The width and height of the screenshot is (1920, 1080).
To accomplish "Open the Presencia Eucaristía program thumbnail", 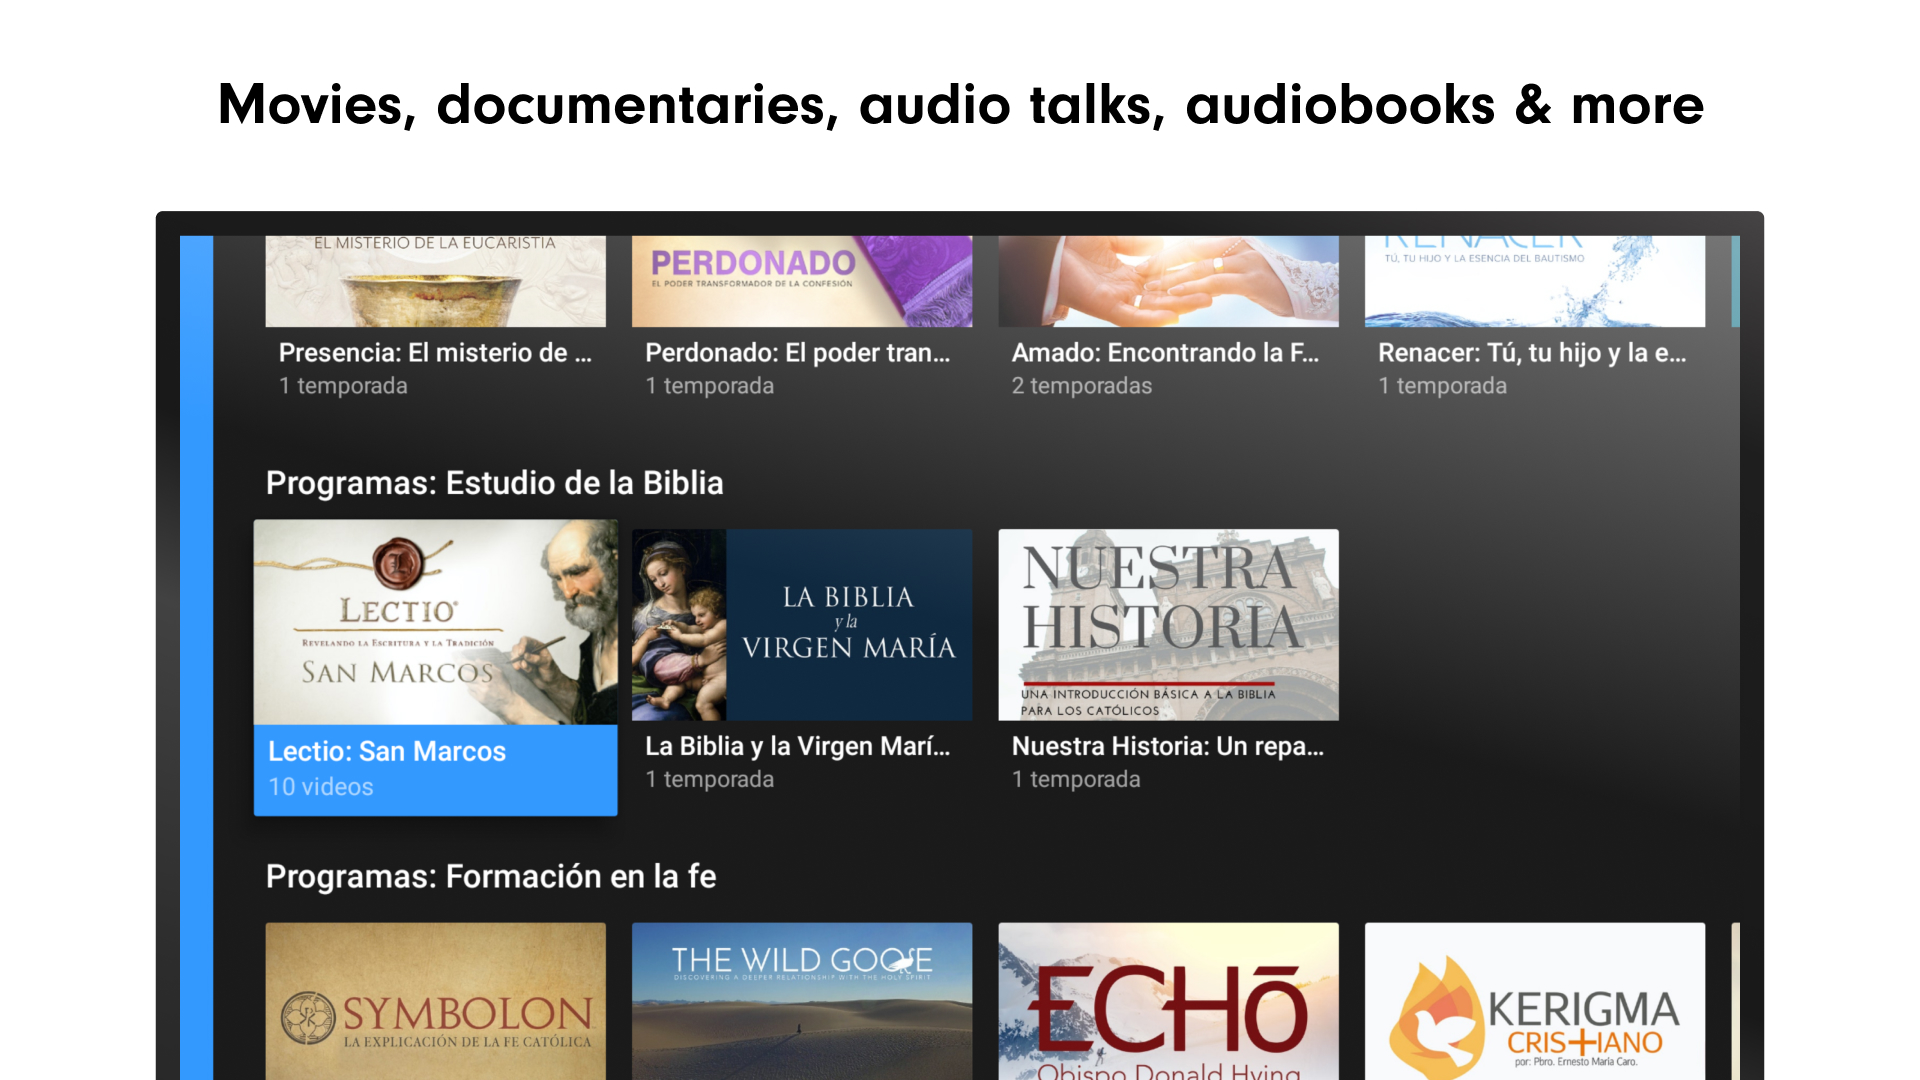I will 435,281.
